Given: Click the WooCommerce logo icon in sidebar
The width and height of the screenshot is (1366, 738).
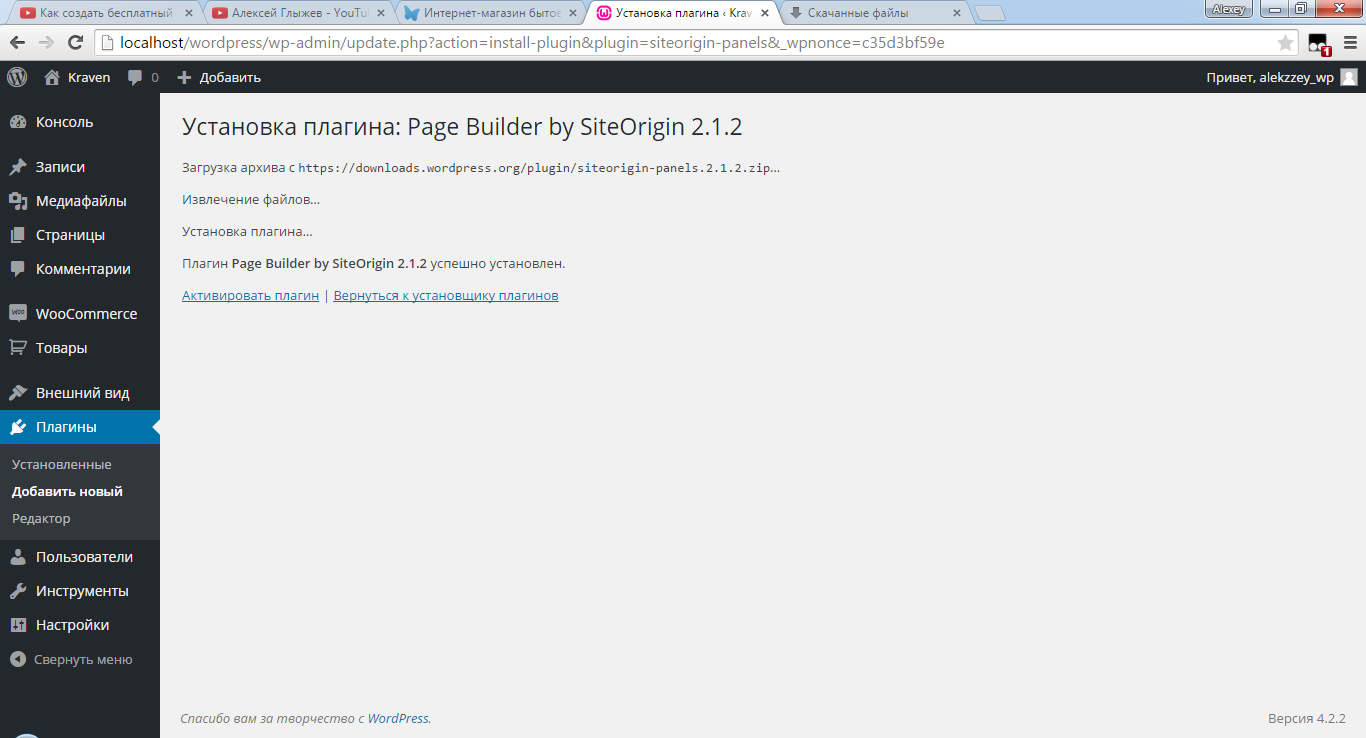Looking at the screenshot, I should [18, 313].
